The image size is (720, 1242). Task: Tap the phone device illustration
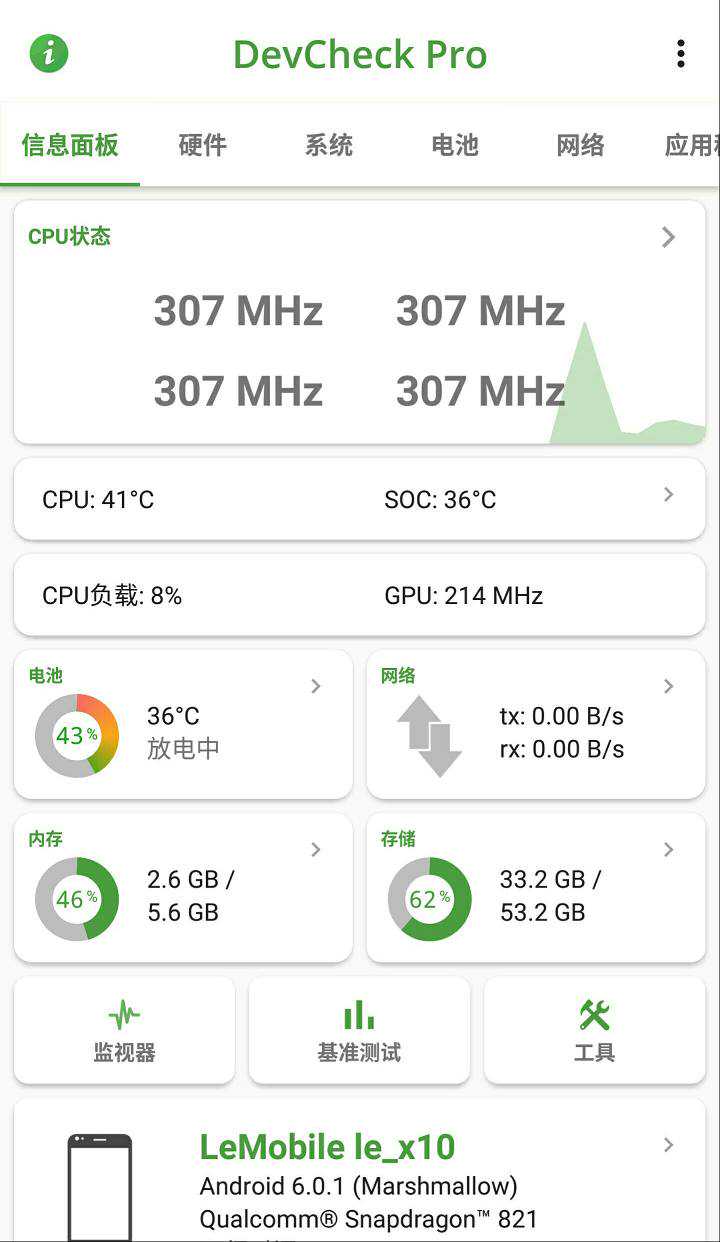coord(99,1187)
